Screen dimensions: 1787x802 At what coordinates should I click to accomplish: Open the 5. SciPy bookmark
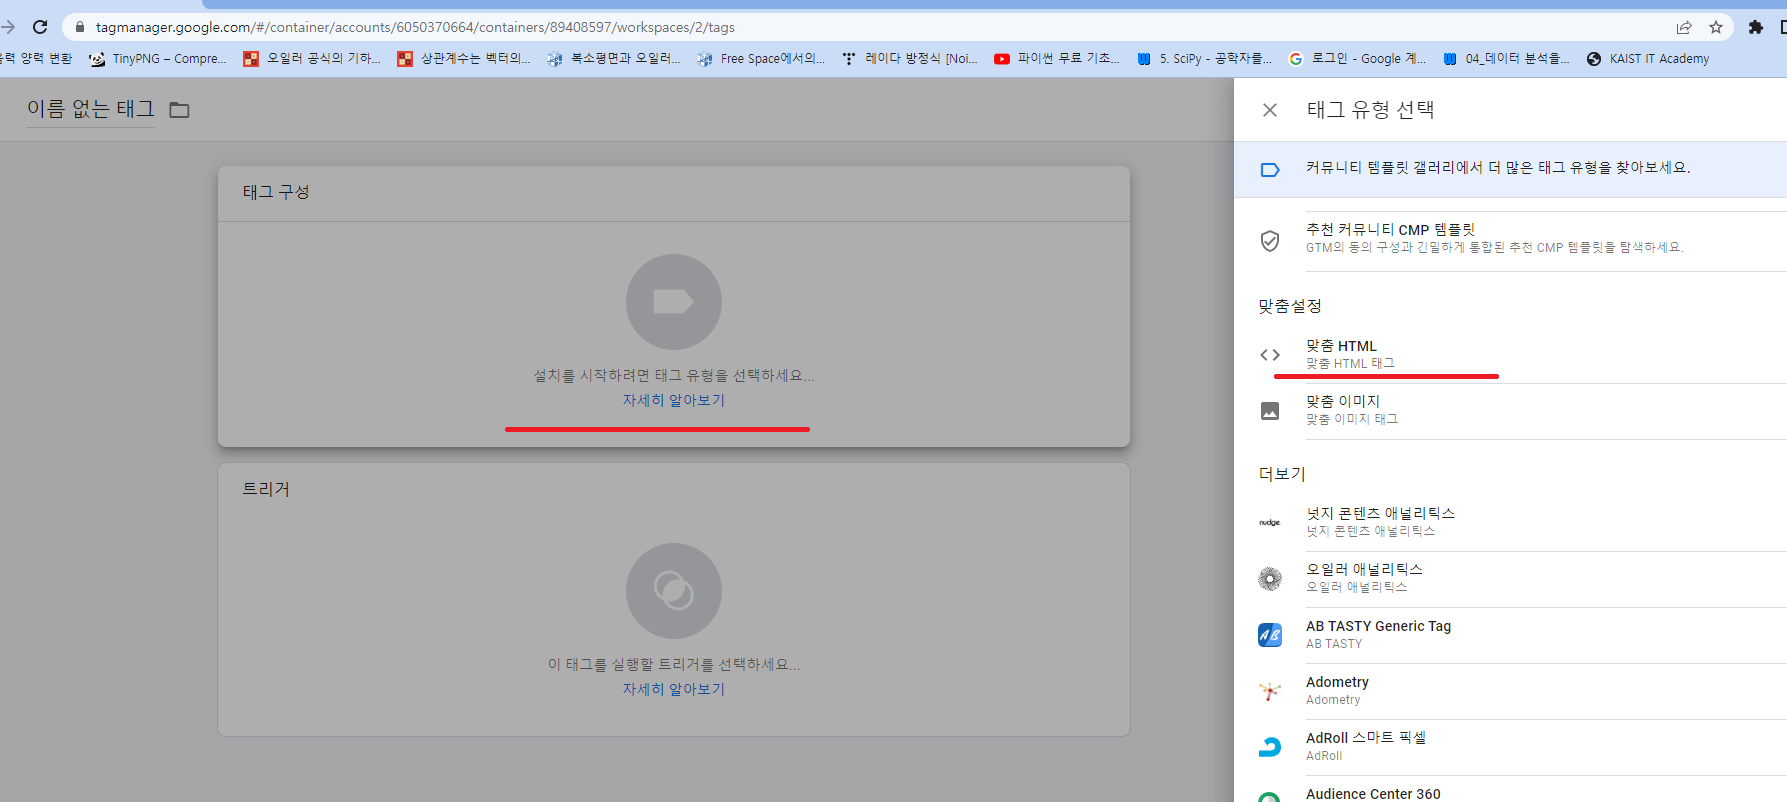tap(1205, 59)
